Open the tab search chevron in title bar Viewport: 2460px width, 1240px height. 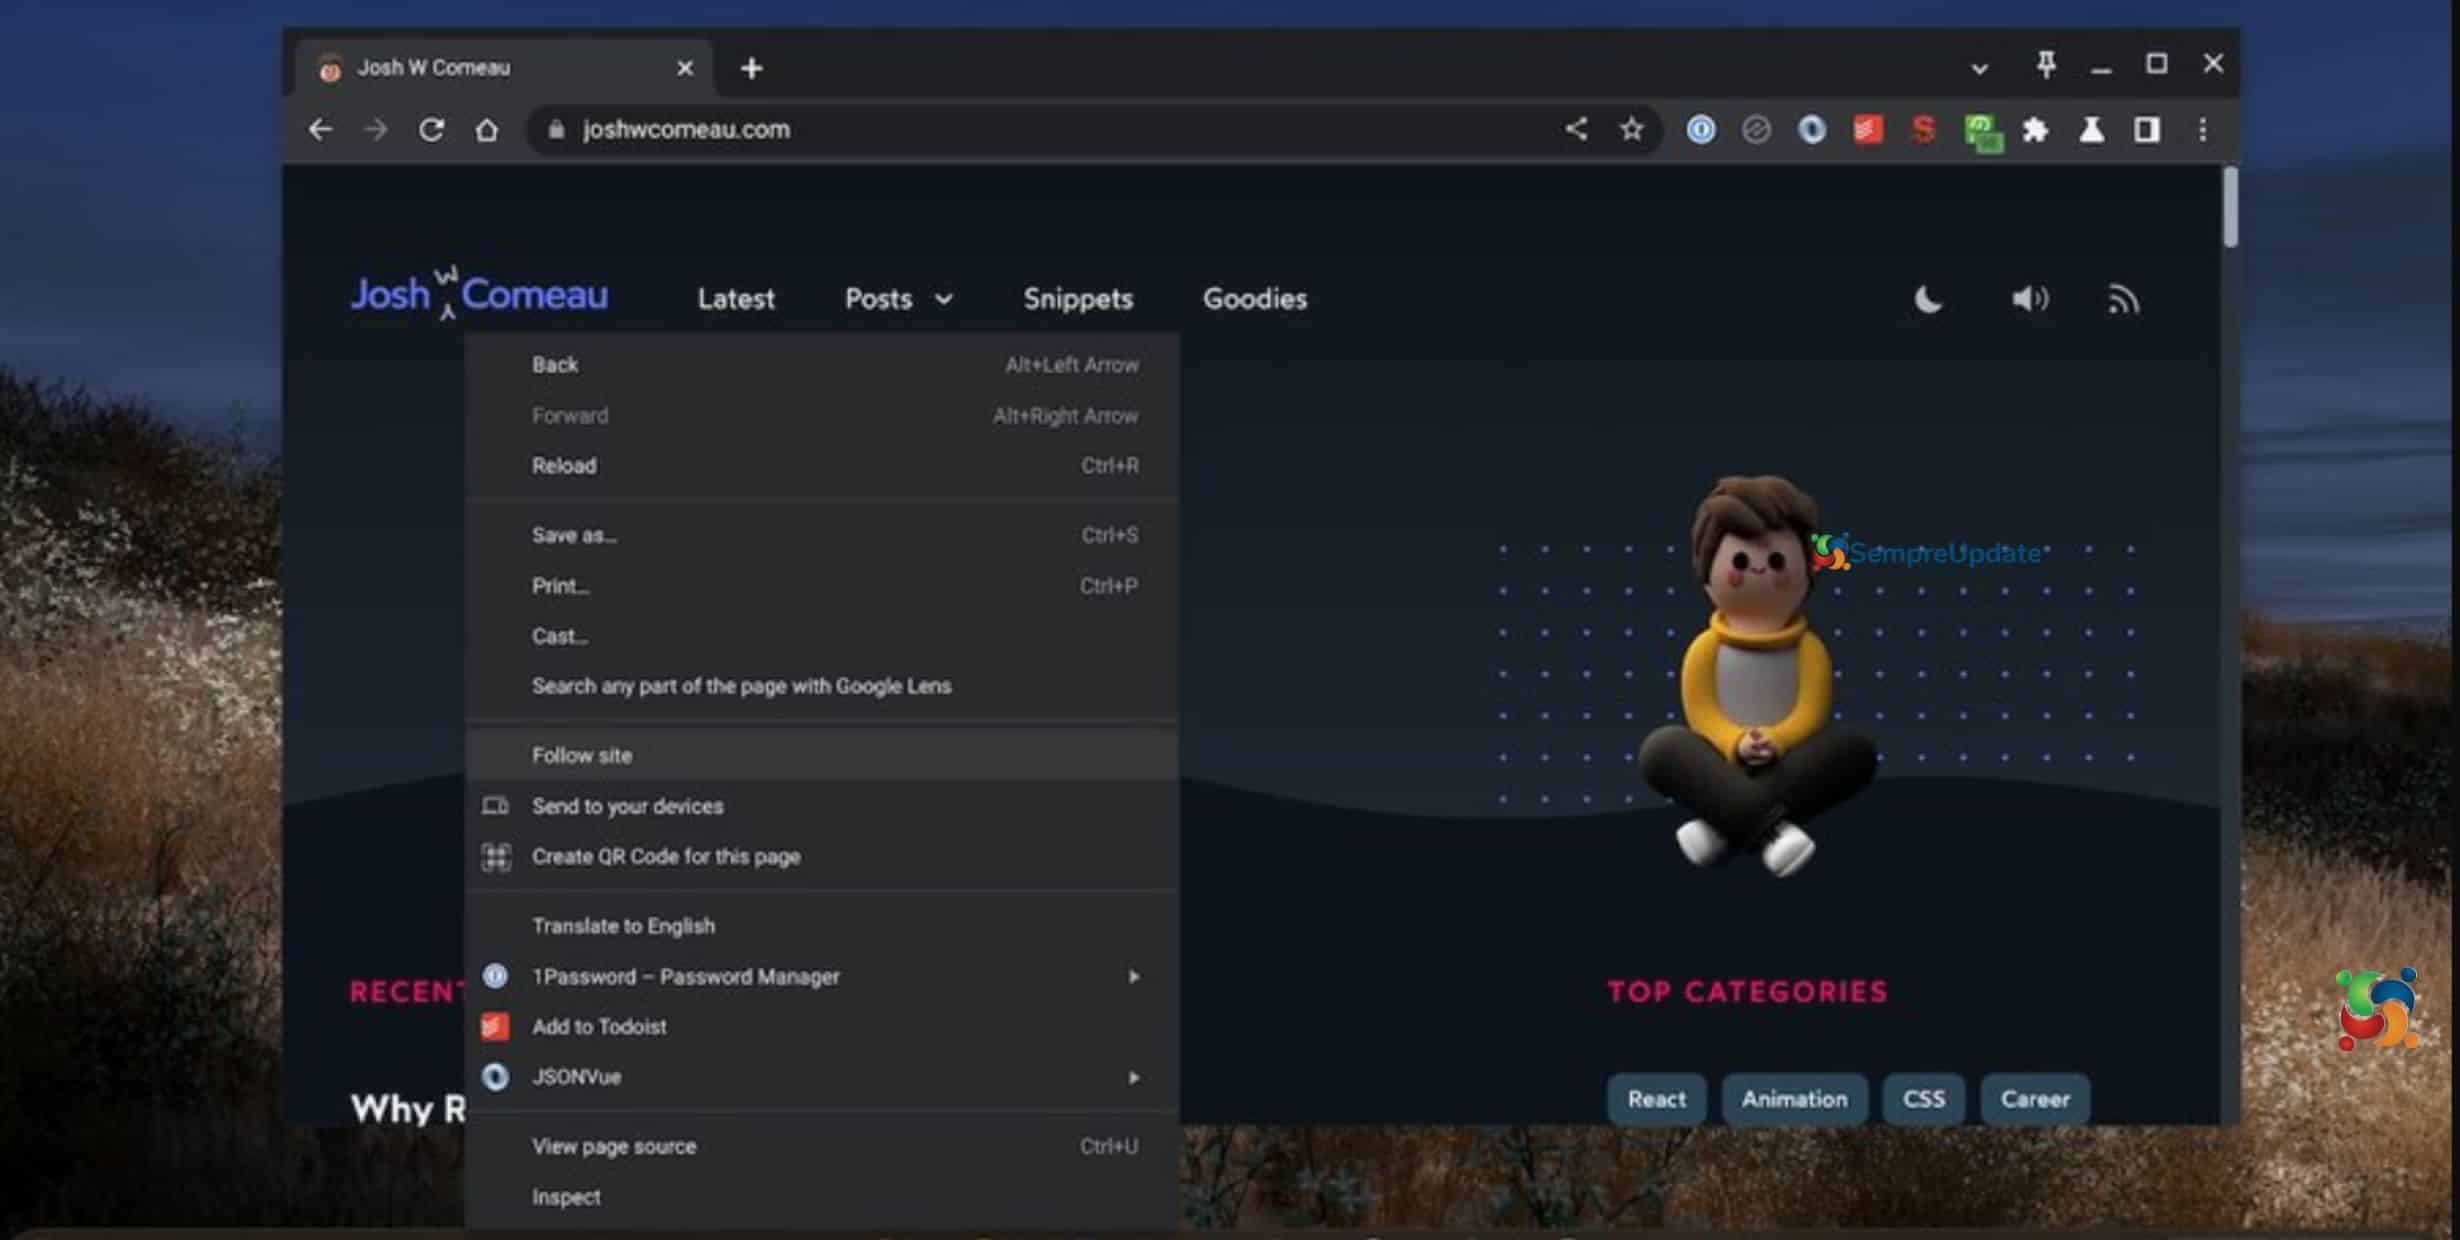tap(1979, 68)
